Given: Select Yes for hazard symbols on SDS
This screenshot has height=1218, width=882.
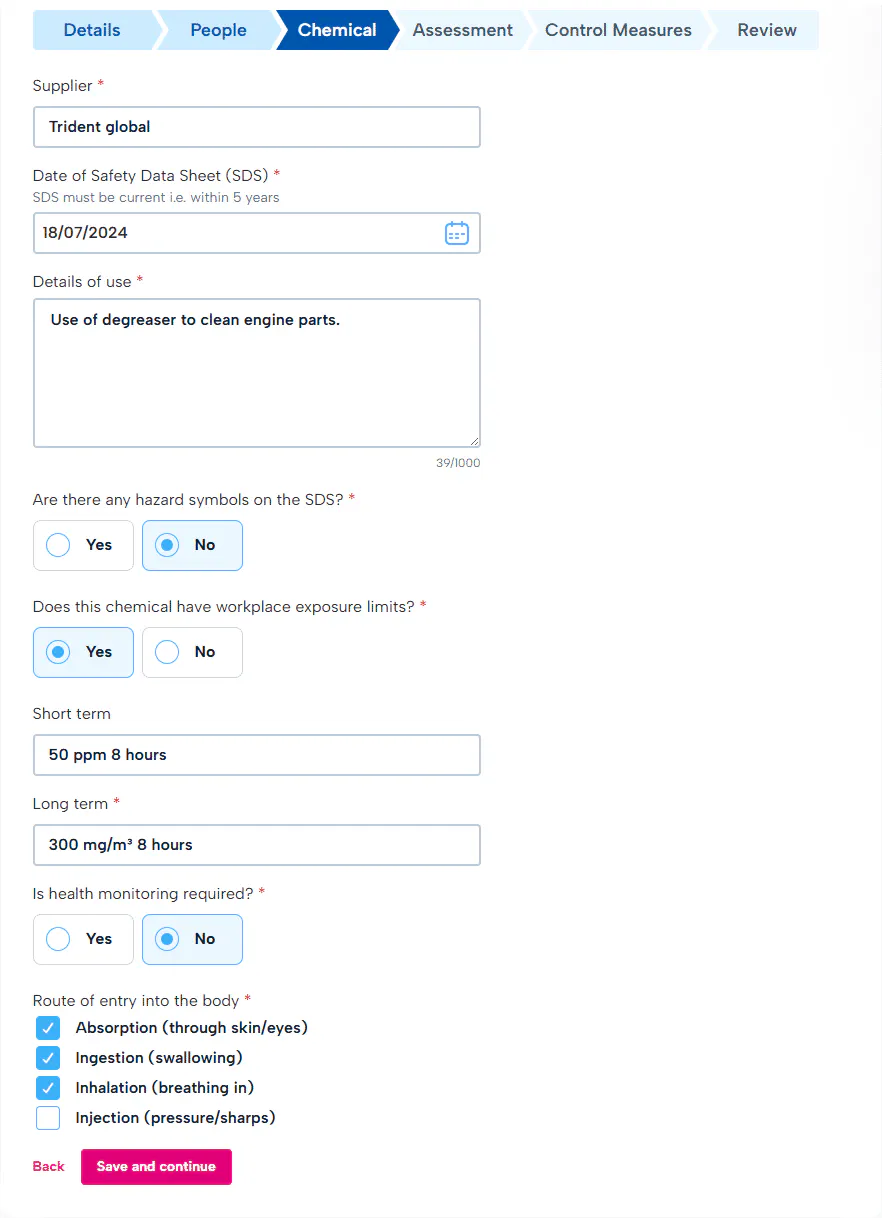Looking at the screenshot, I should point(83,545).
